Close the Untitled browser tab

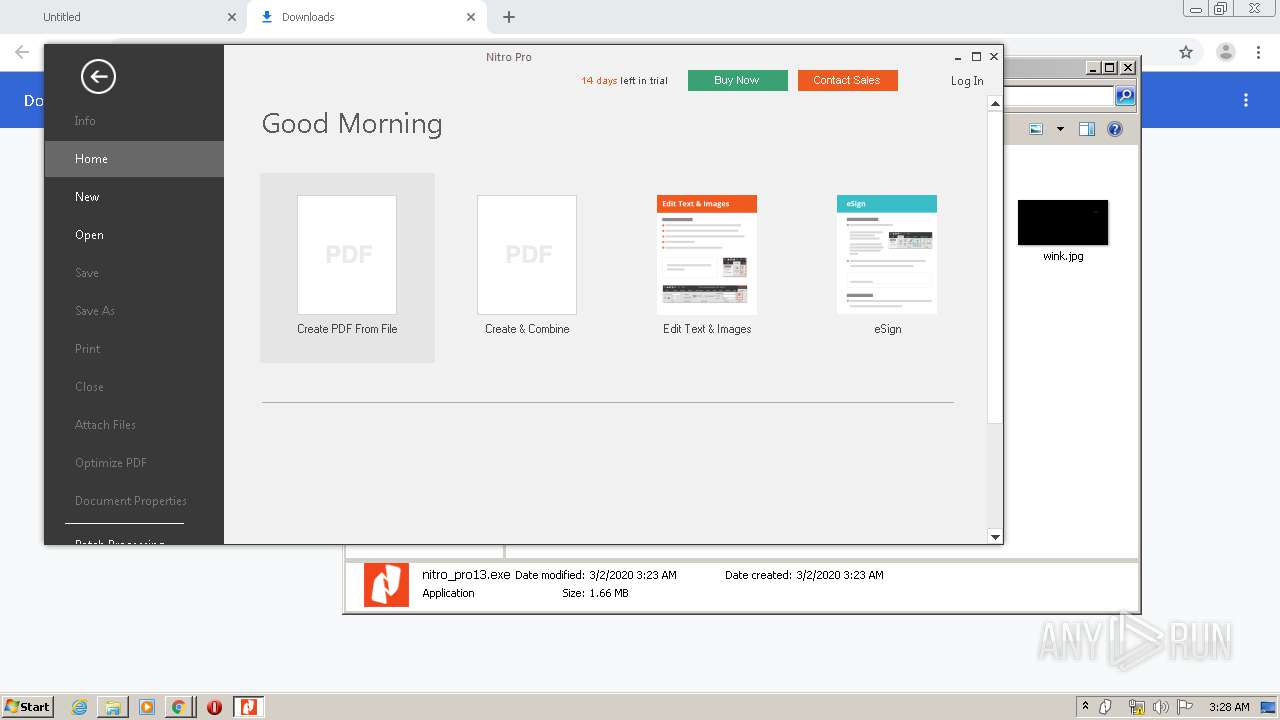tap(232, 17)
